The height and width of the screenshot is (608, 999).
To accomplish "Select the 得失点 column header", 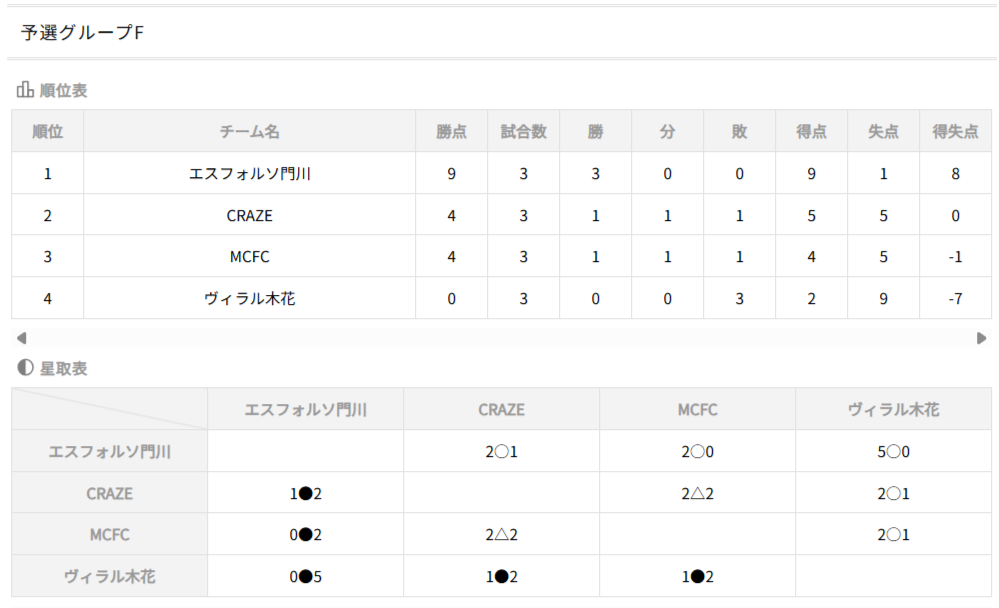I will [x=955, y=131].
